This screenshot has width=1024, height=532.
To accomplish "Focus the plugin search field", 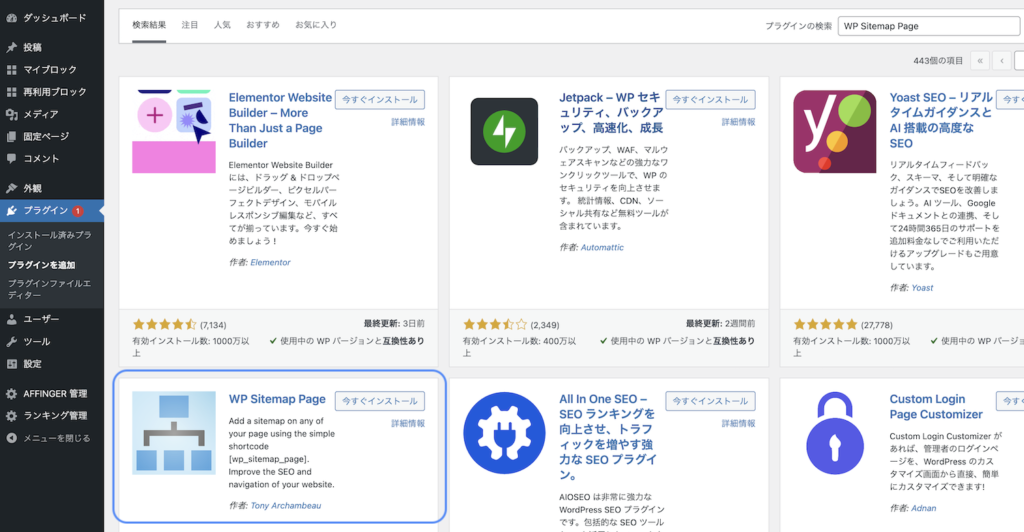I will click(x=929, y=26).
